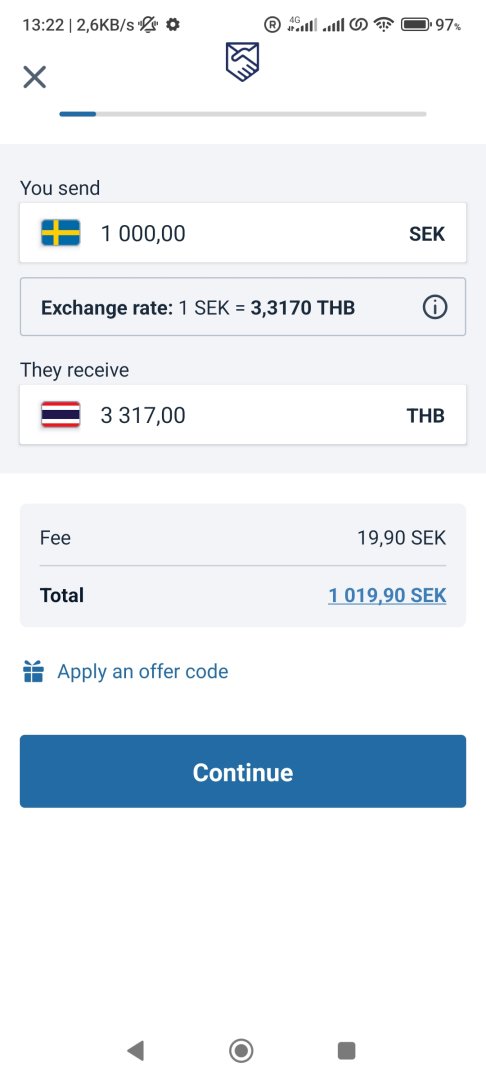Image resolution: width=486 pixels, height=1080 pixels.
Task: Edit the They receive amount field
Action: 243,415
